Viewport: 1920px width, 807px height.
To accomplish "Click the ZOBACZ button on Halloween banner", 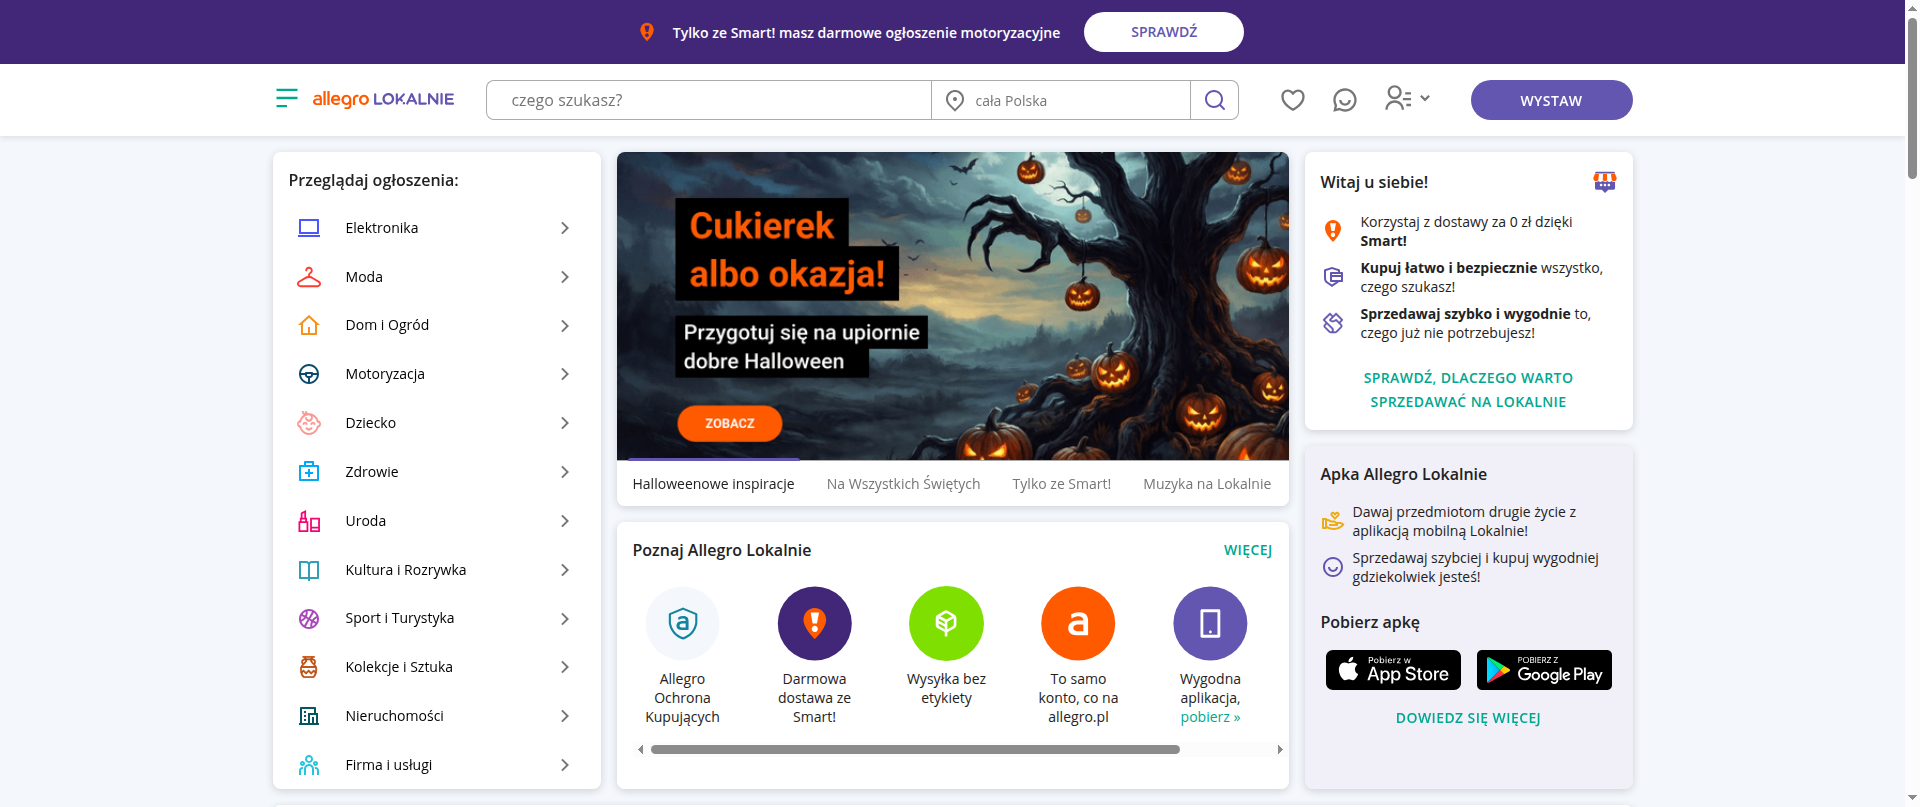I will [x=729, y=423].
